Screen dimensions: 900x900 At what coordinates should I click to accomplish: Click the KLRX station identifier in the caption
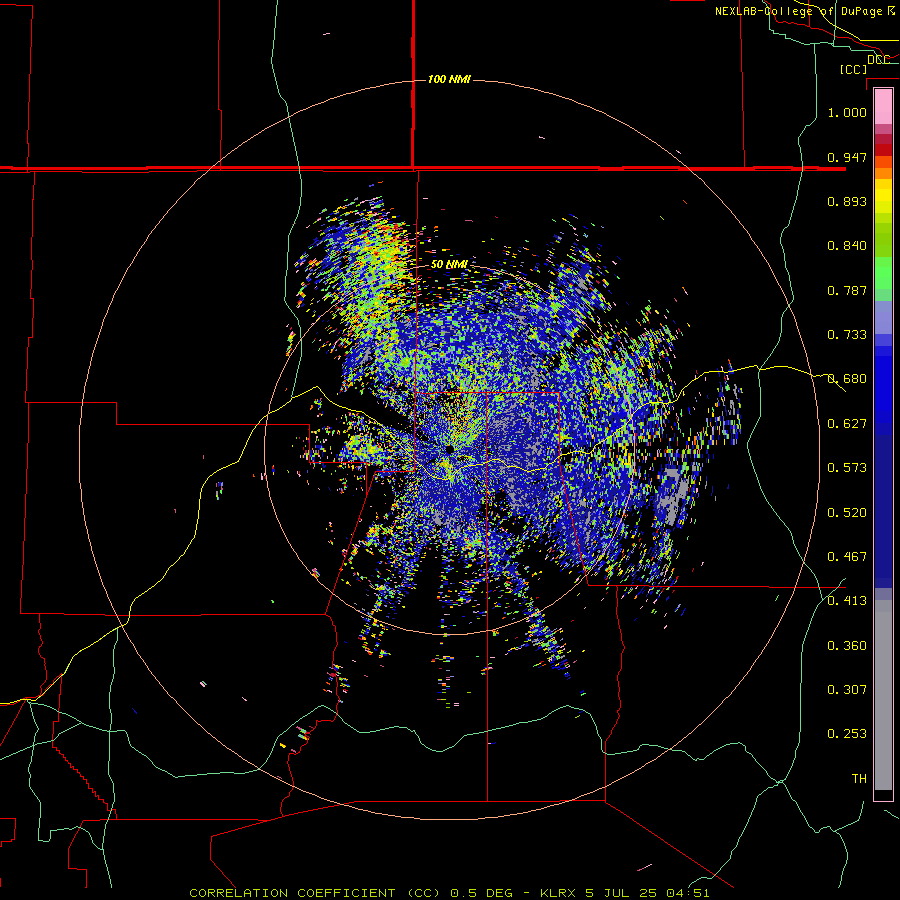(560, 893)
